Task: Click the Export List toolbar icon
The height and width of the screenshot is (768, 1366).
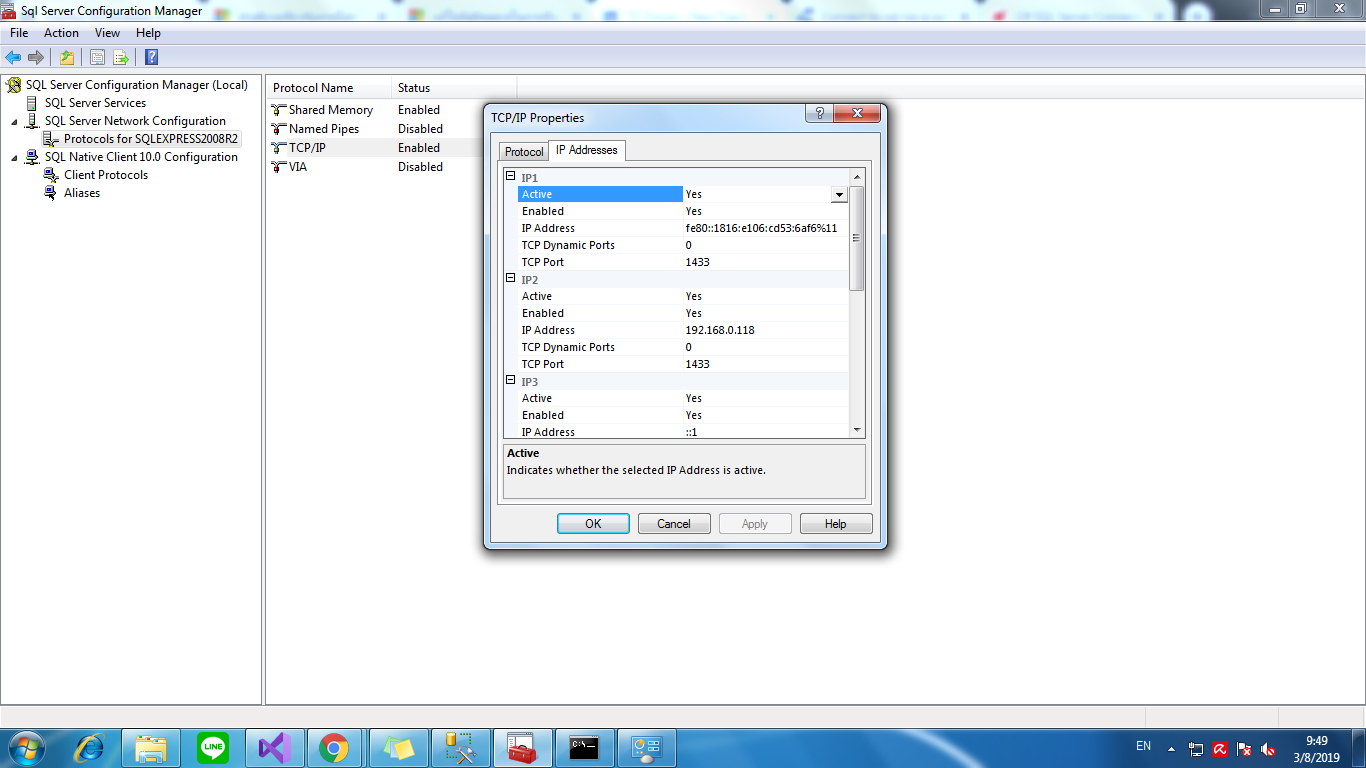Action: pos(121,57)
